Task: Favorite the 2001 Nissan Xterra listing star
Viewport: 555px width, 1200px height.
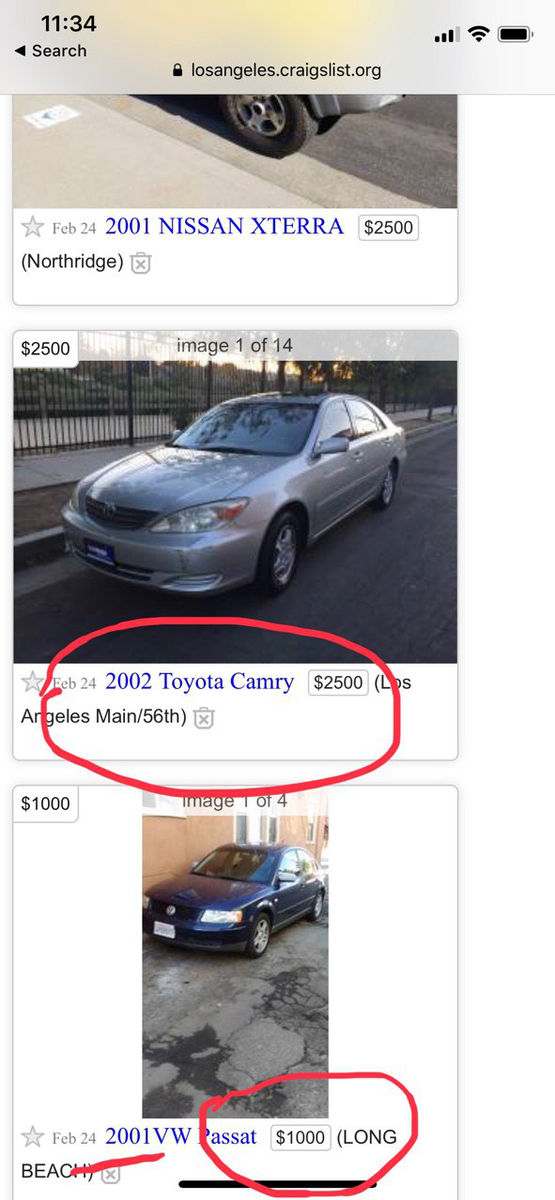Action: pyautogui.click(x=33, y=227)
